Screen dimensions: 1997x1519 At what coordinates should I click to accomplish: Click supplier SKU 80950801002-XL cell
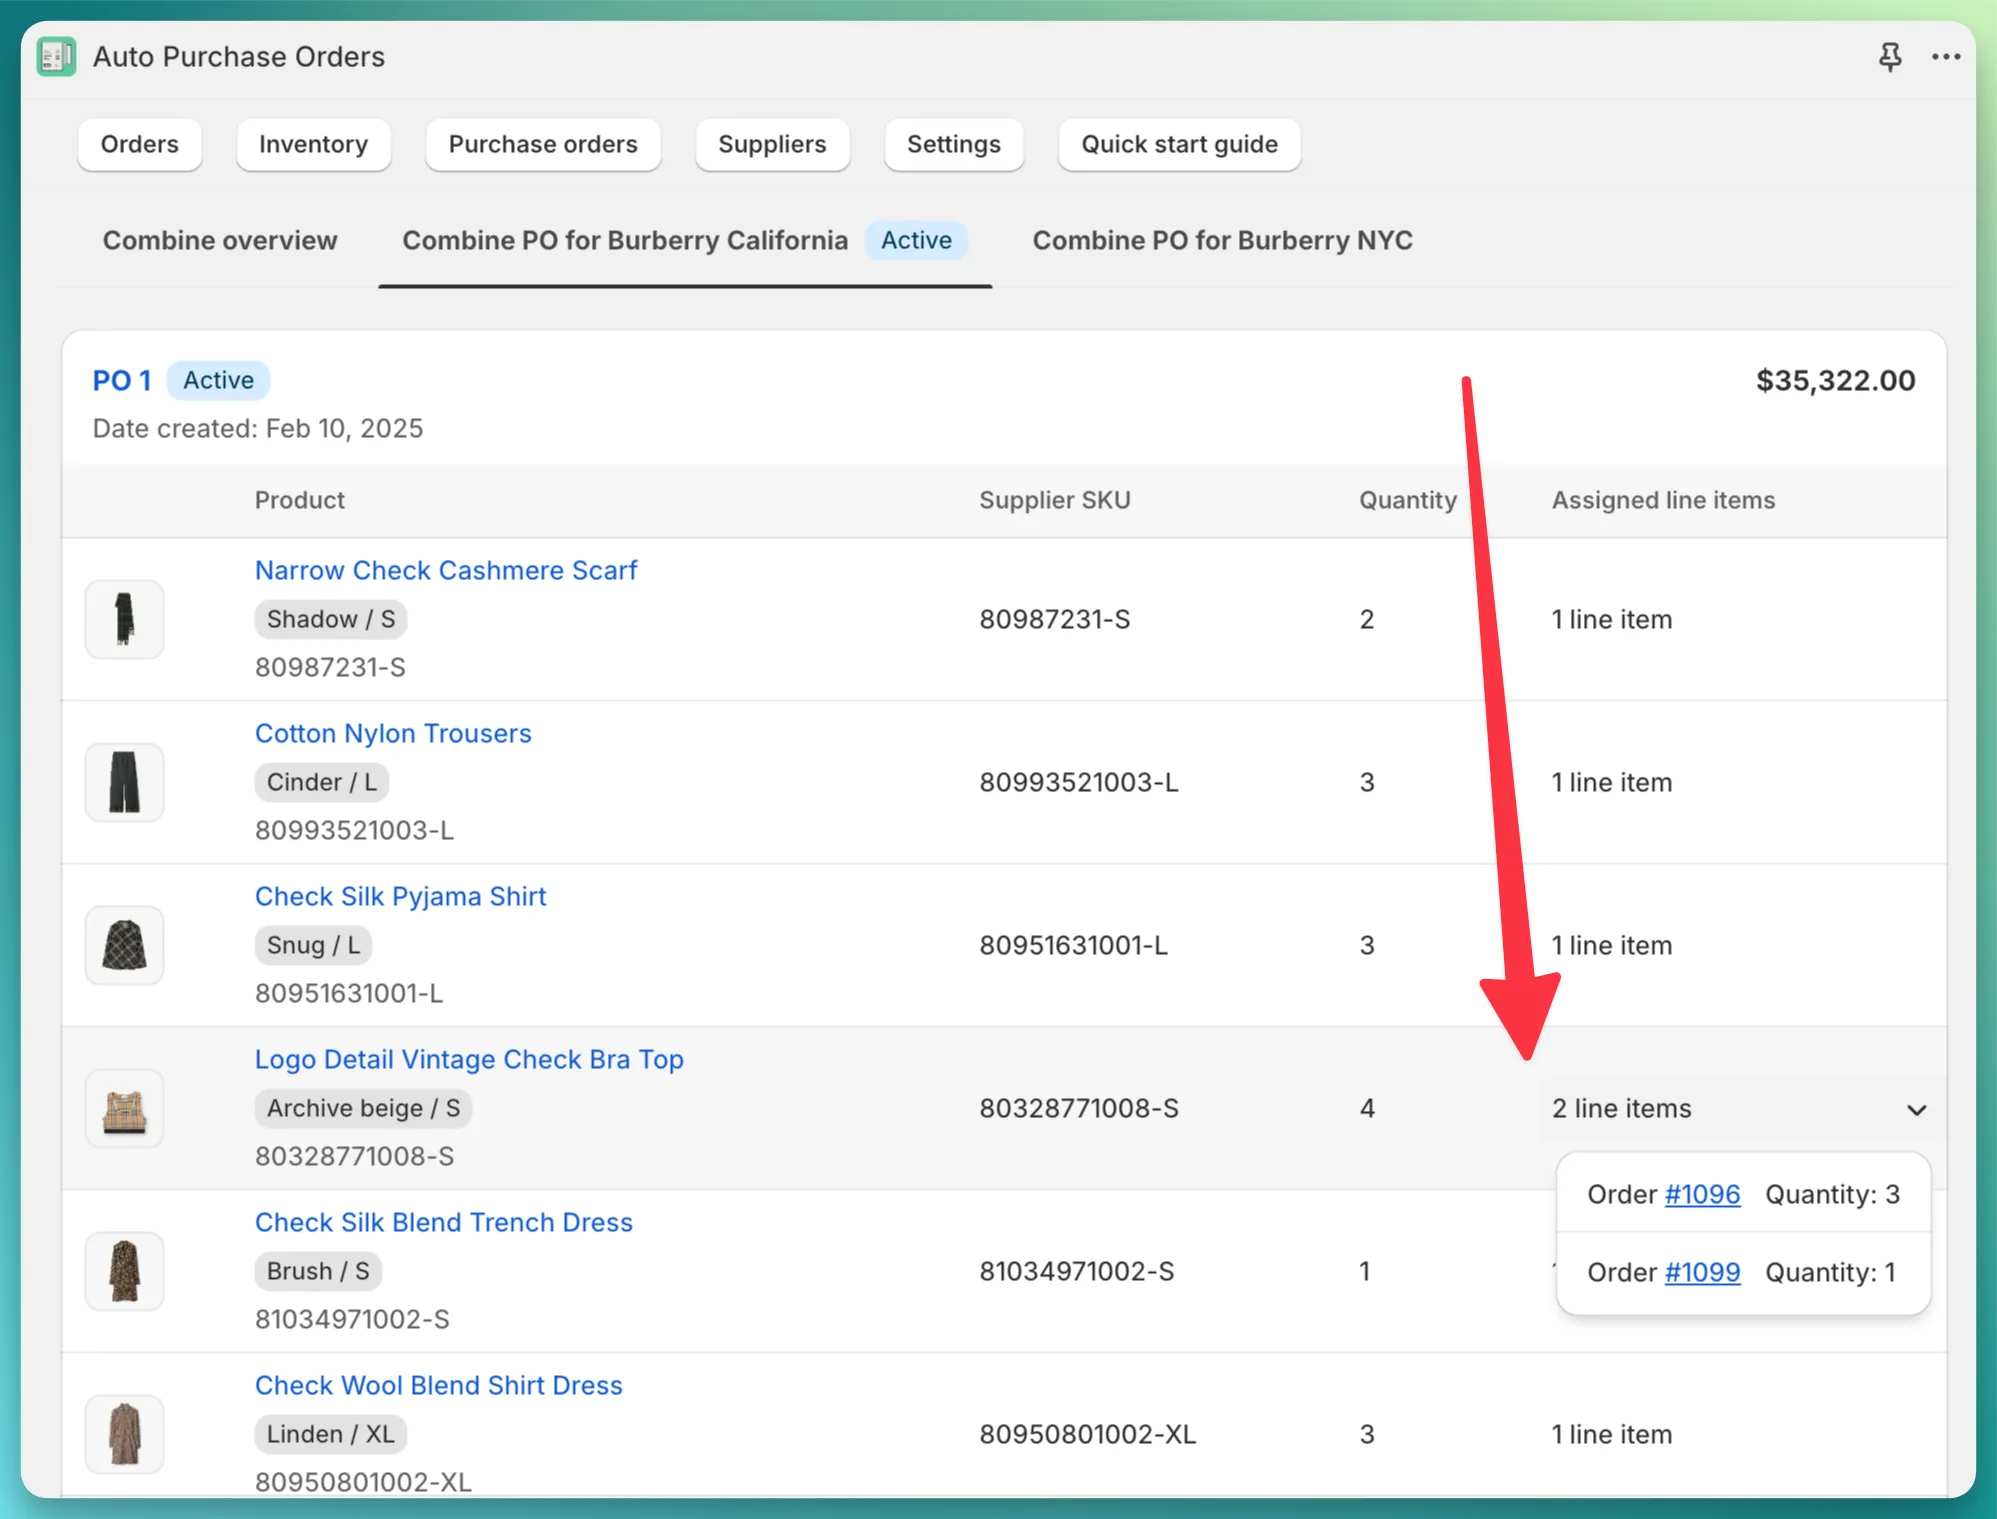[x=1087, y=1435]
